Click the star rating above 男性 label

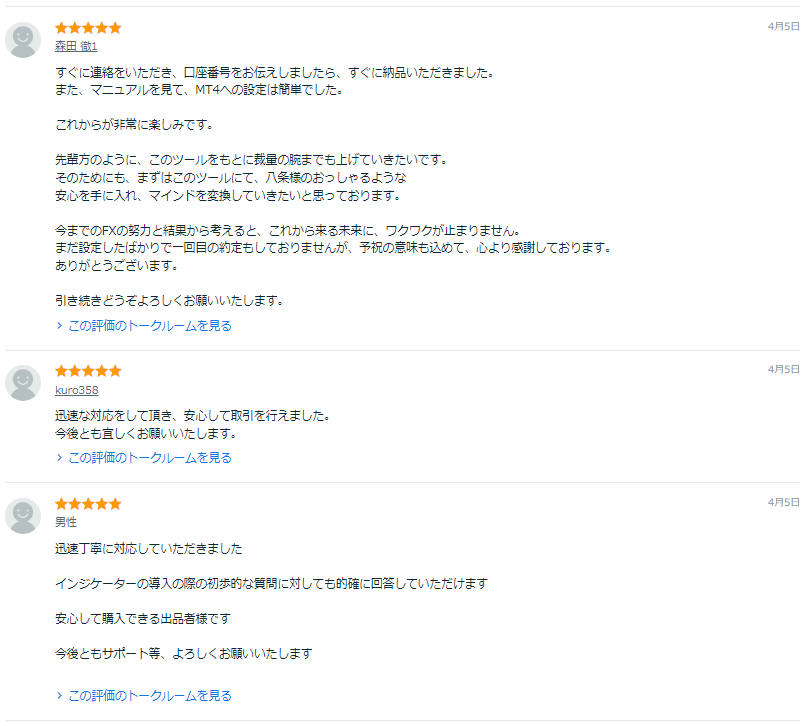[88, 504]
